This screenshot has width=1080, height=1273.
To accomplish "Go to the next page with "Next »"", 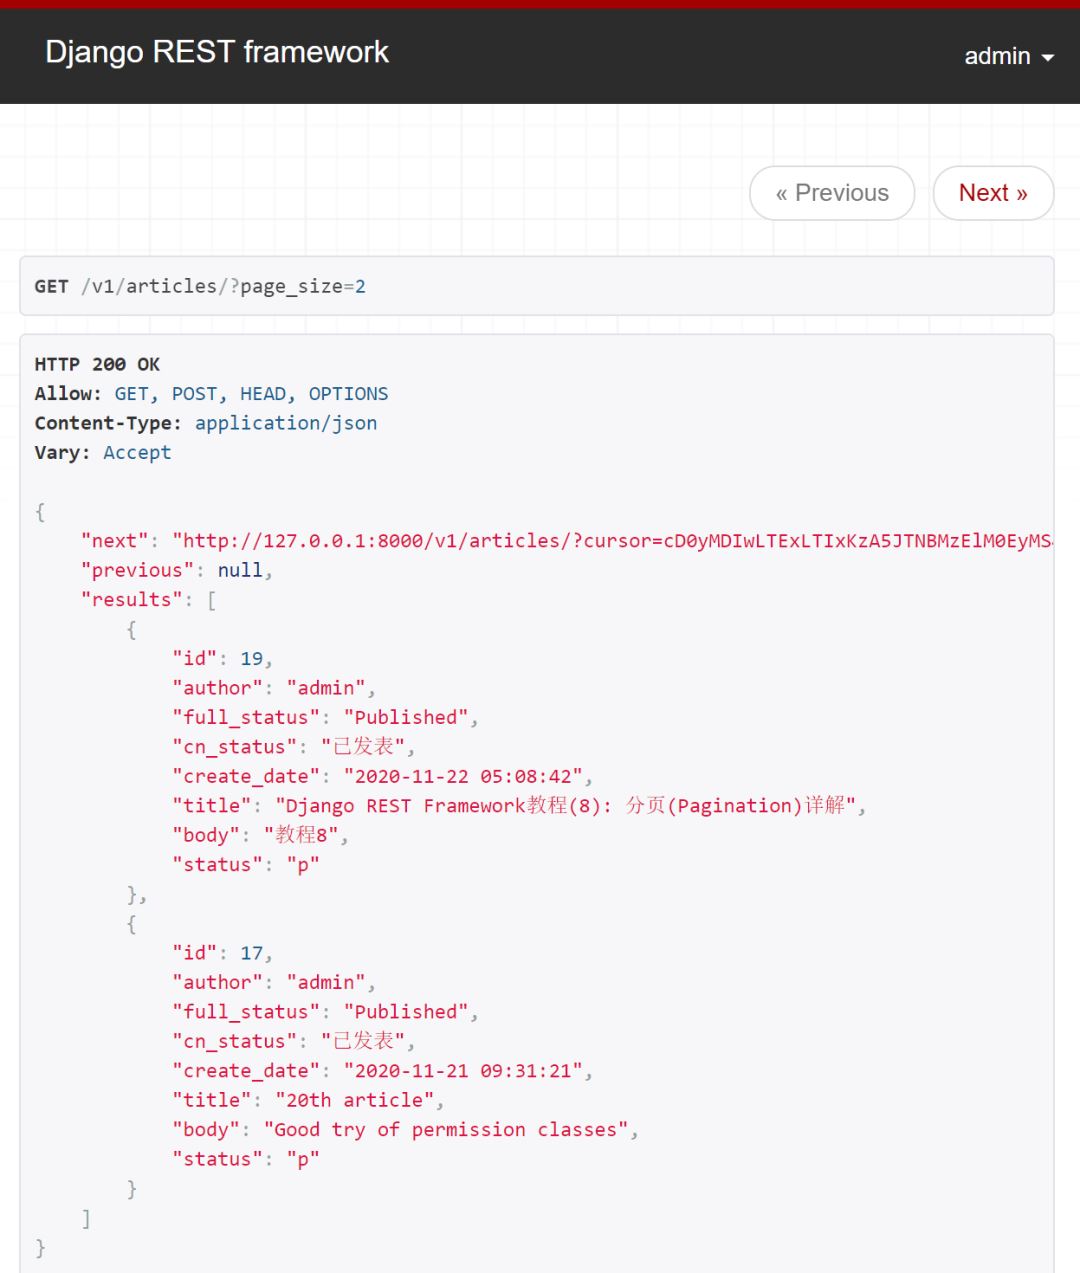I will tap(992, 192).
